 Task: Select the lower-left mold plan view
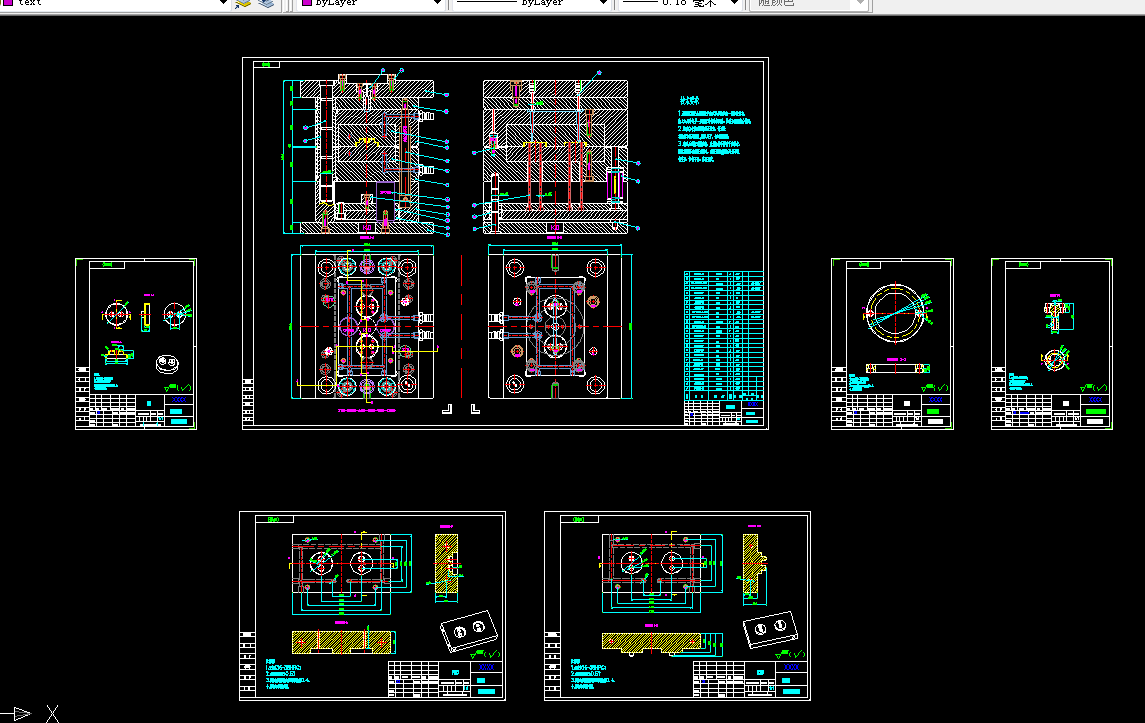(364, 326)
